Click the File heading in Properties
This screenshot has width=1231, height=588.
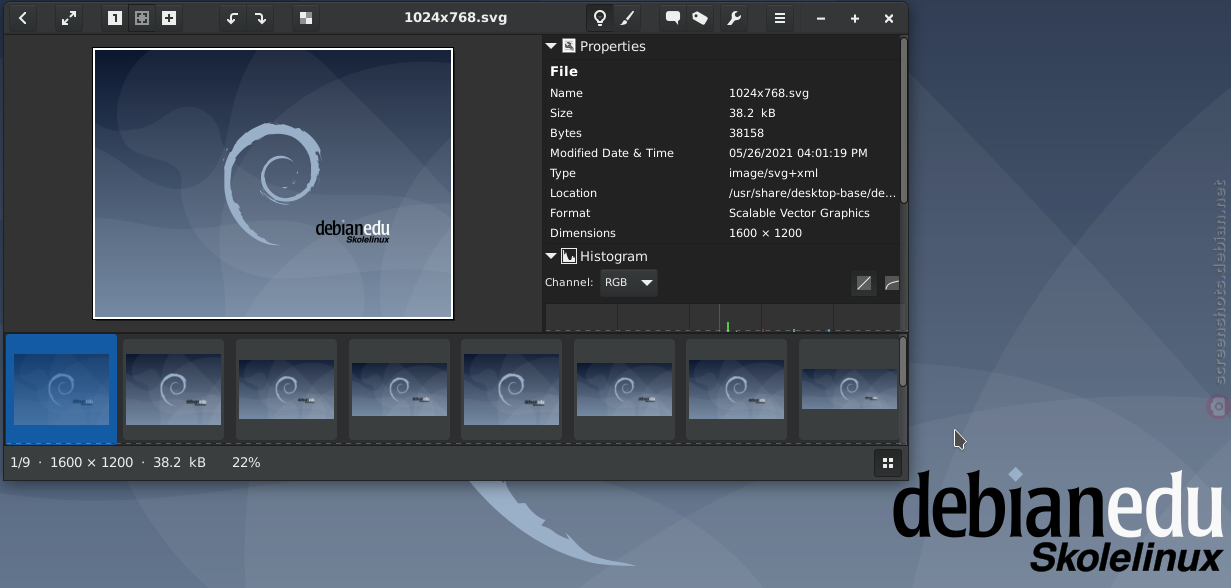tap(564, 71)
